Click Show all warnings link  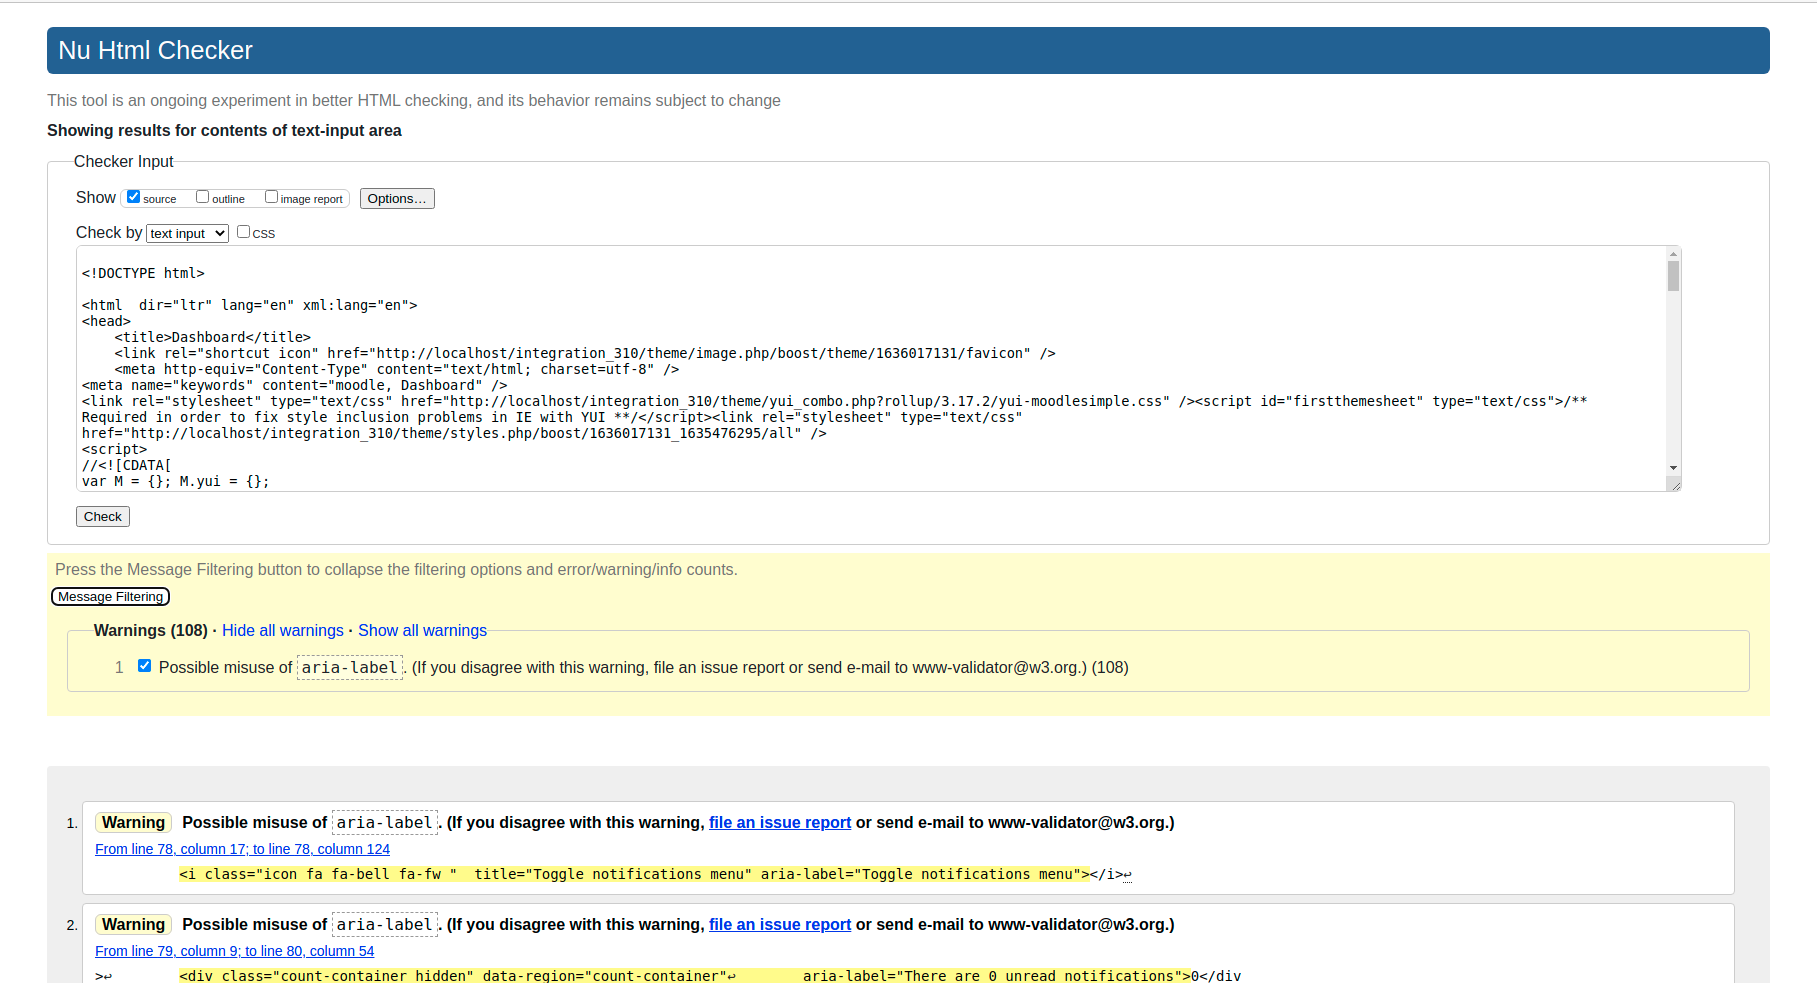tap(422, 631)
